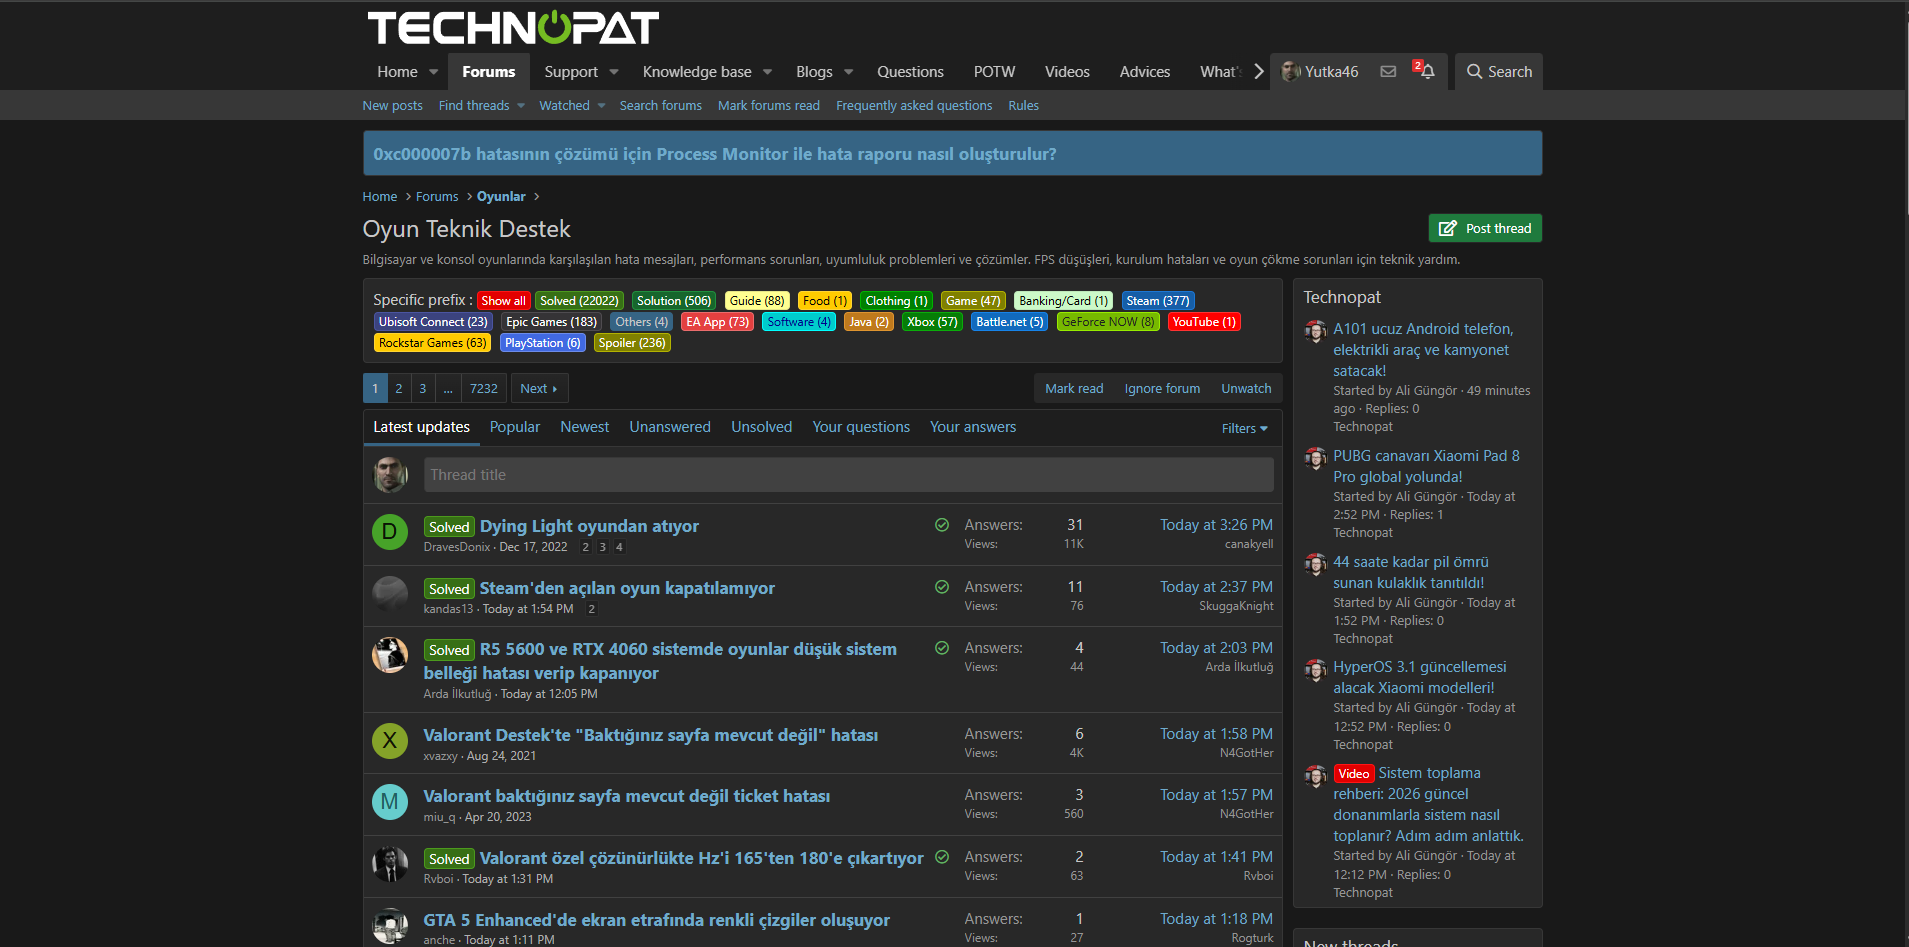Expand the Knowledge base dropdown arrow
Image resolution: width=1909 pixels, height=947 pixels.
(768, 72)
